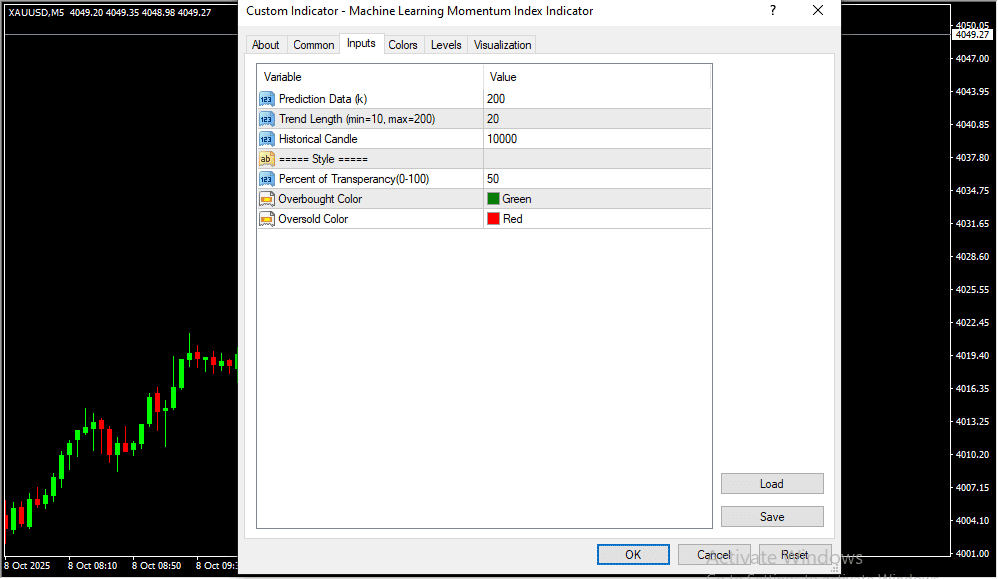Click the color icon beside Oversold Color
998x579 pixels.
pyautogui.click(x=266, y=219)
